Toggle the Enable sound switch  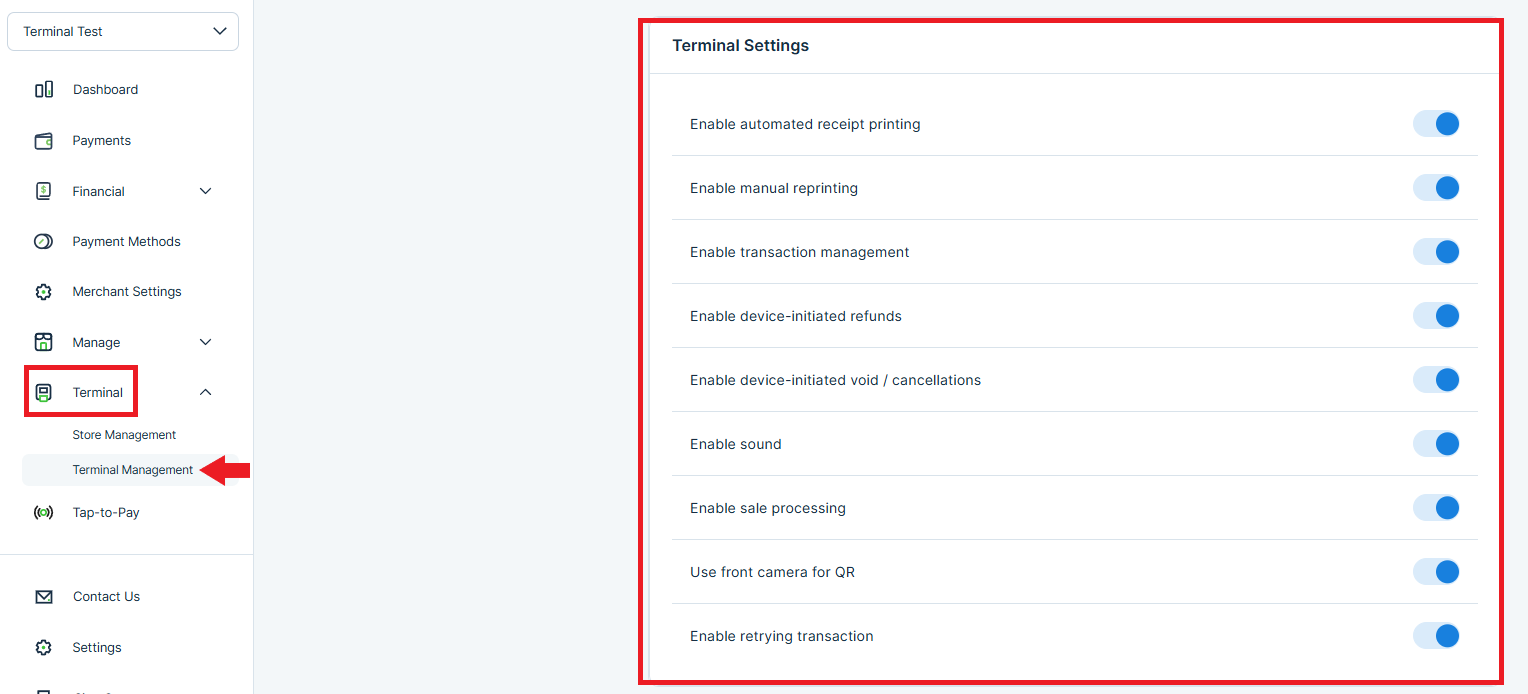[1436, 444]
